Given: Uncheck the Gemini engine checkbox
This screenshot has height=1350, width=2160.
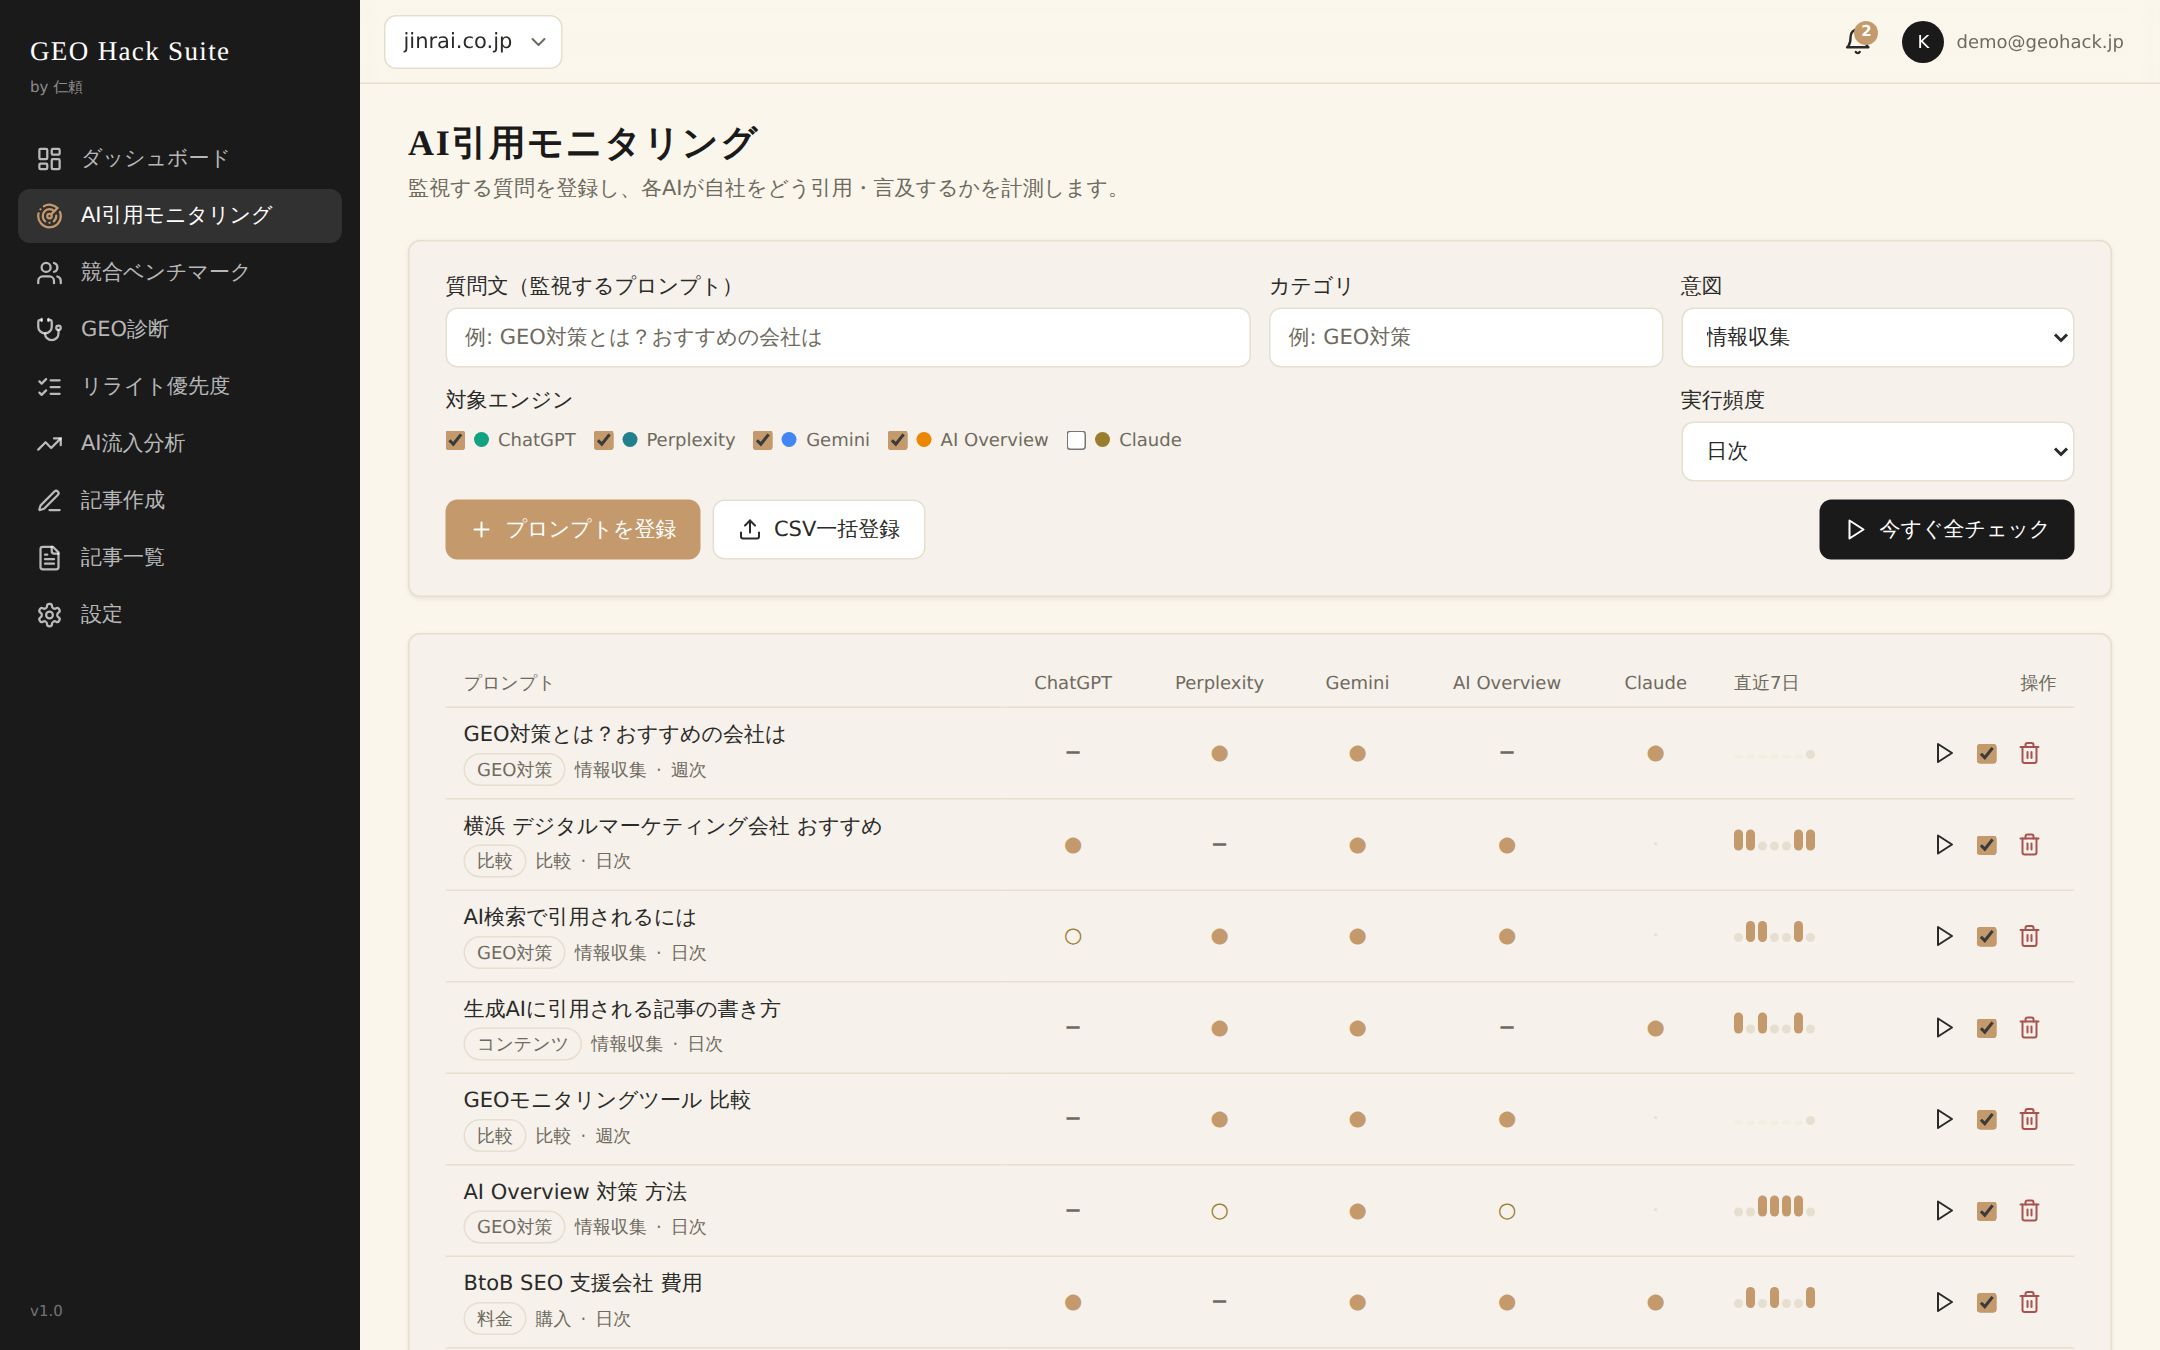Looking at the screenshot, I should tap(763, 440).
